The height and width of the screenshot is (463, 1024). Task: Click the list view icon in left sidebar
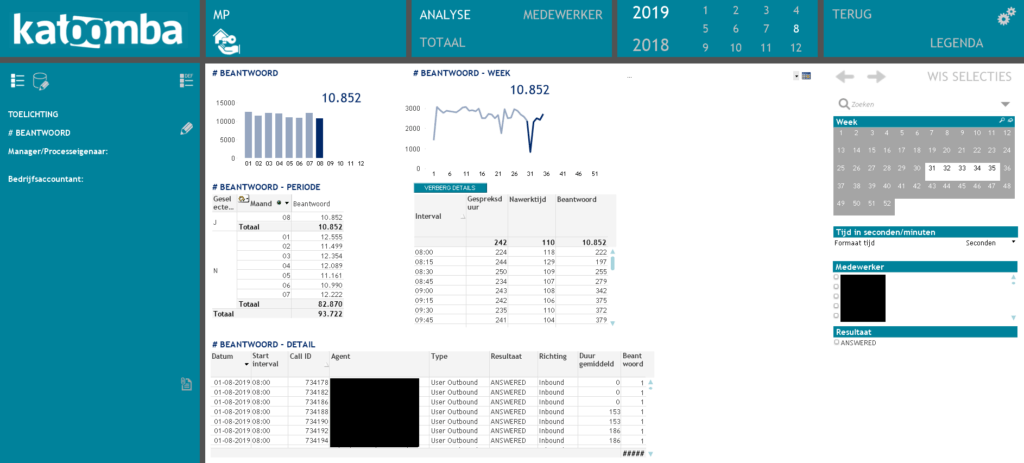(18, 81)
